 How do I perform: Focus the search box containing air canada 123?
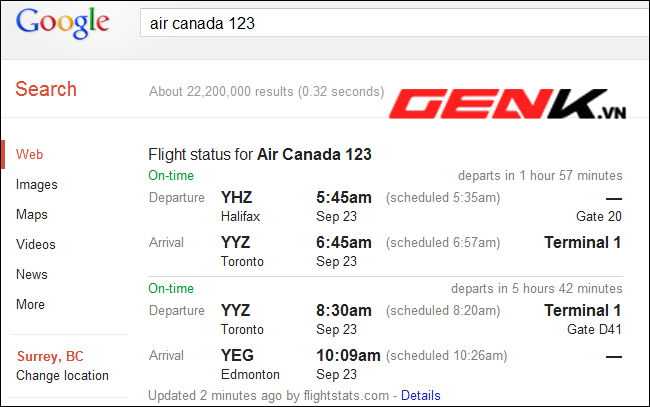click(x=395, y=23)
